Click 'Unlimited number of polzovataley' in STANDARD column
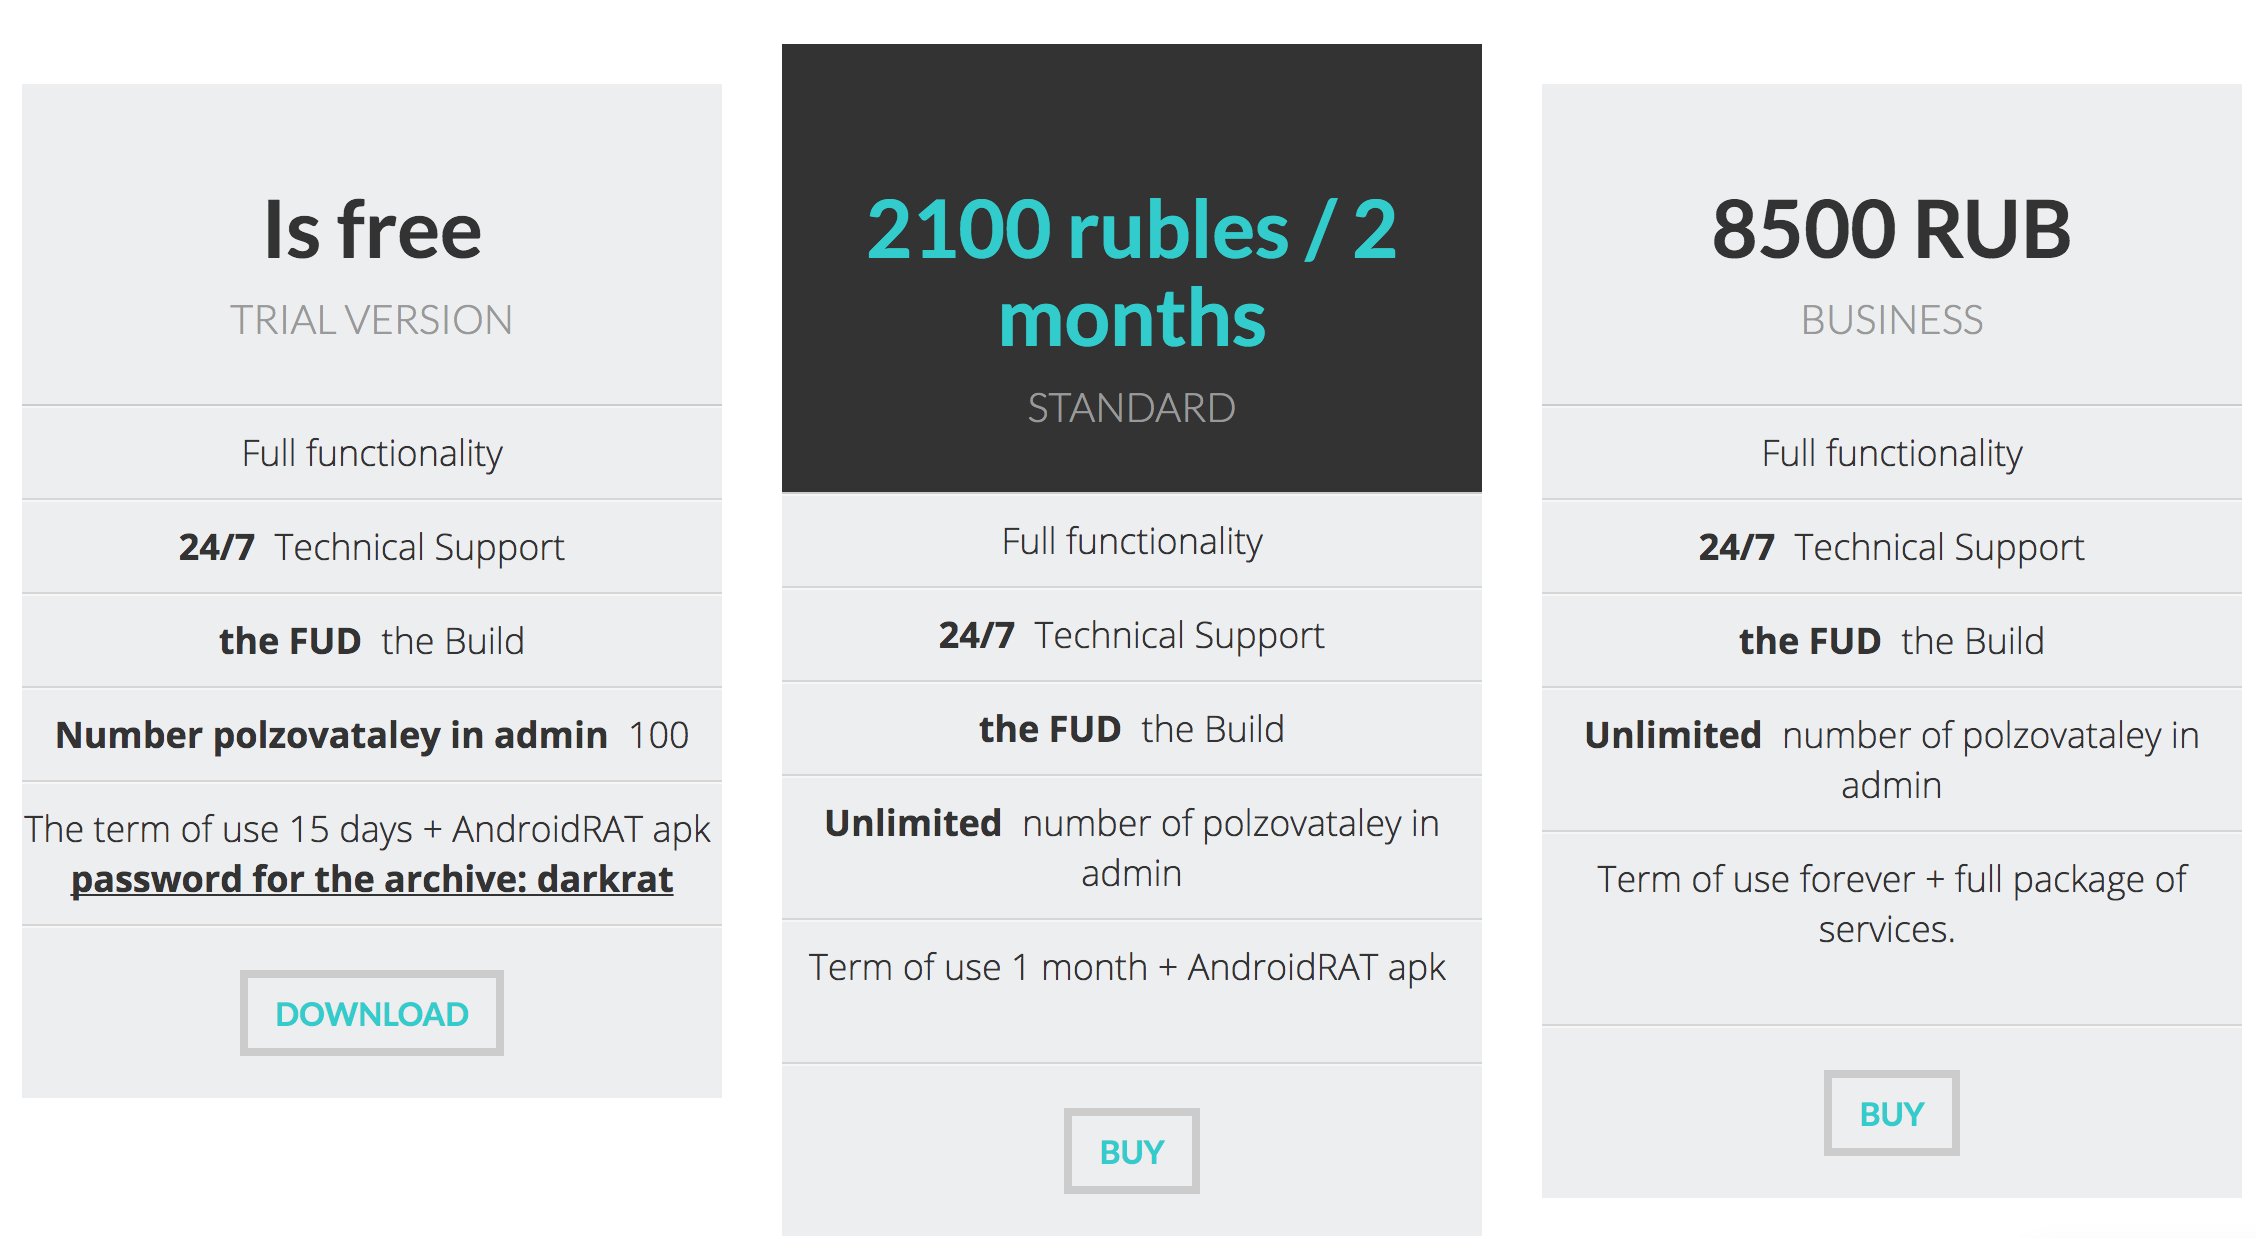2256x1238 pixels. 1131,848
